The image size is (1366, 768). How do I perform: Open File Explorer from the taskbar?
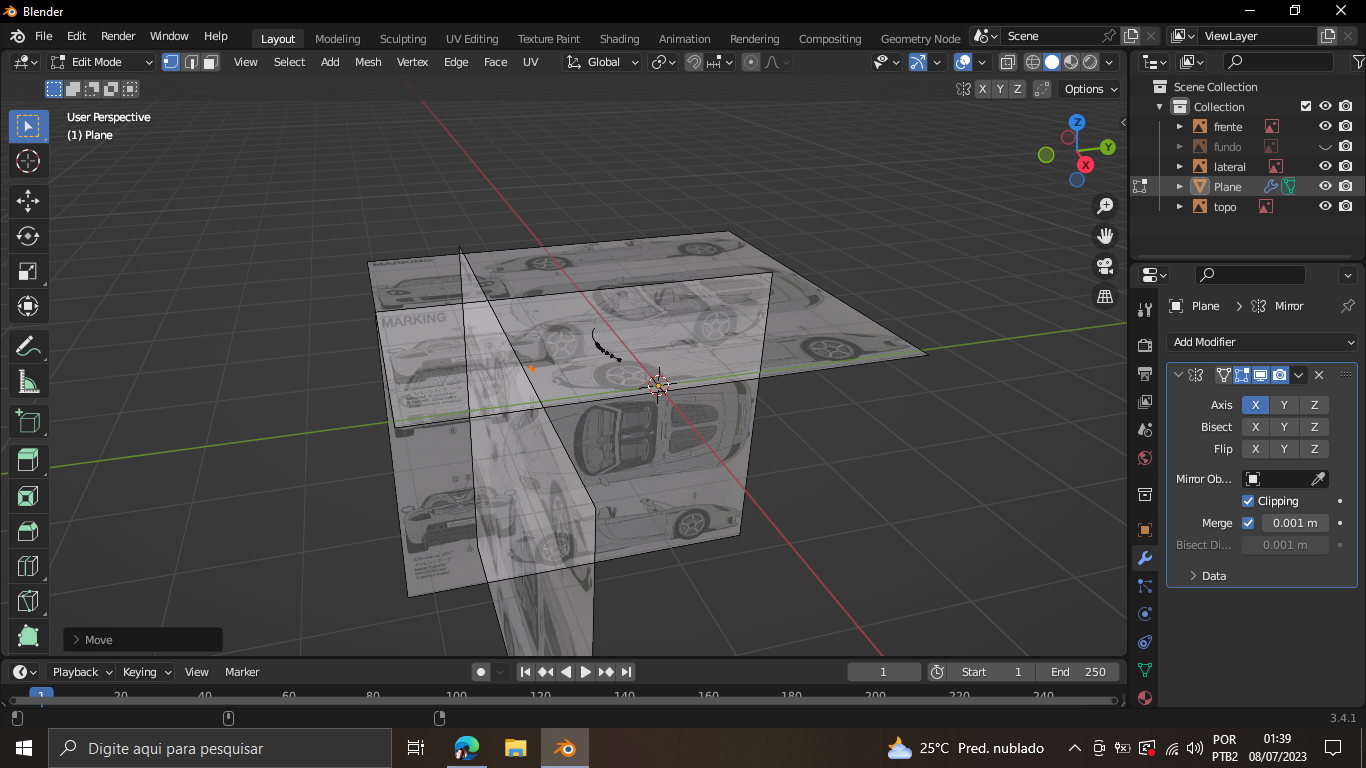click(515, 748)
